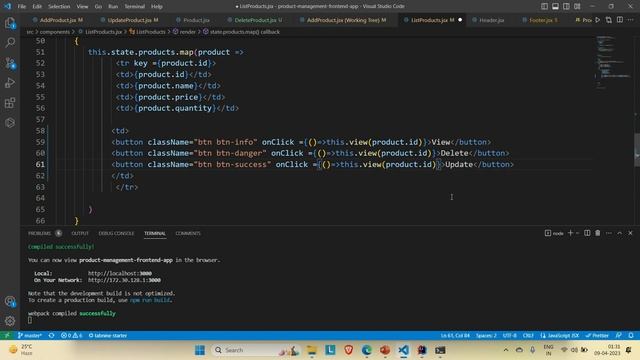This screenshot has width=640, height=360.
Task: Open the Run menu
Action: [113, 7]
